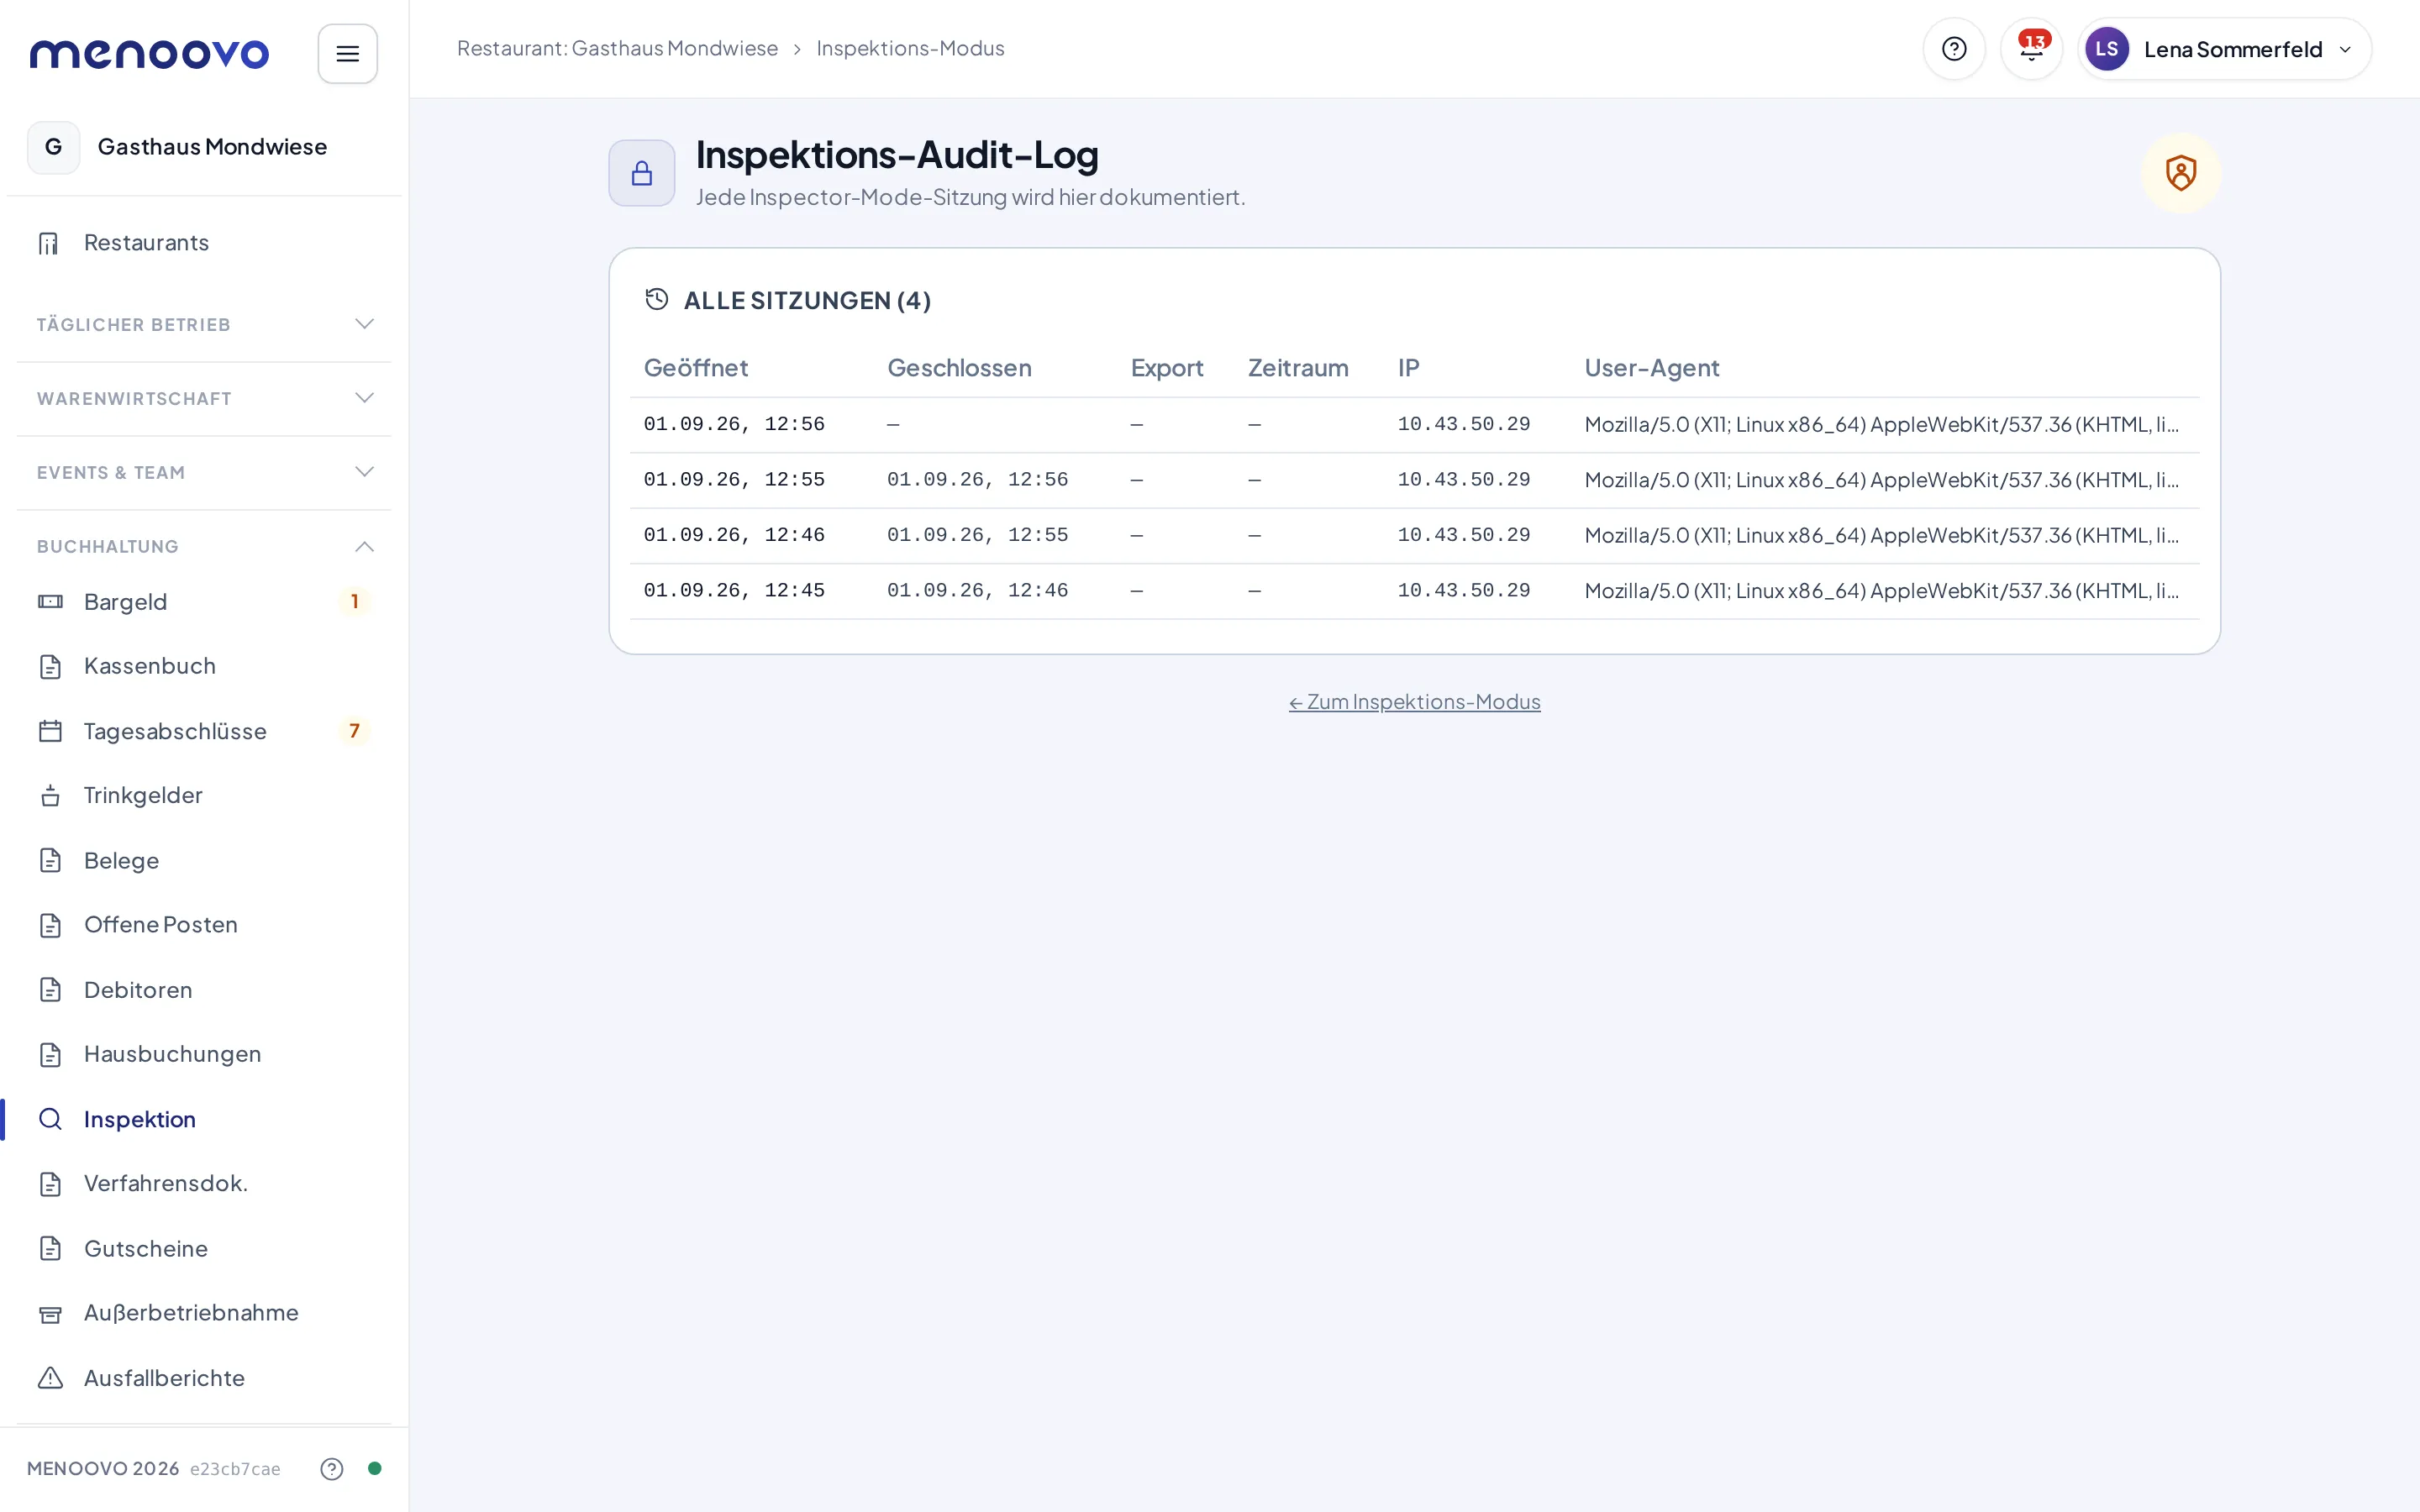Click the LS avatar circle
The height and width of the screenshot is (1512, 2420).
(x=2106, y=49)
